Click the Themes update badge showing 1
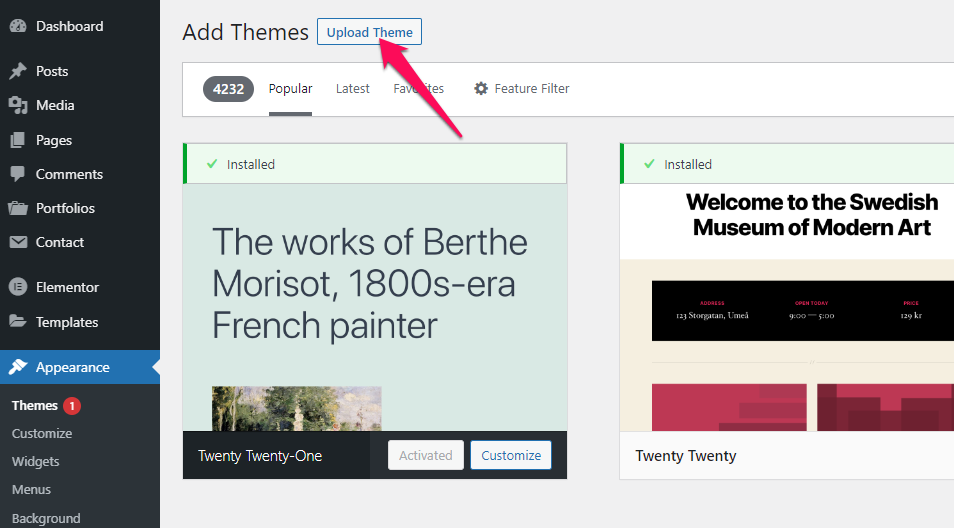Image resolution: width=954 pixels, height=528 pixels. 72,406
